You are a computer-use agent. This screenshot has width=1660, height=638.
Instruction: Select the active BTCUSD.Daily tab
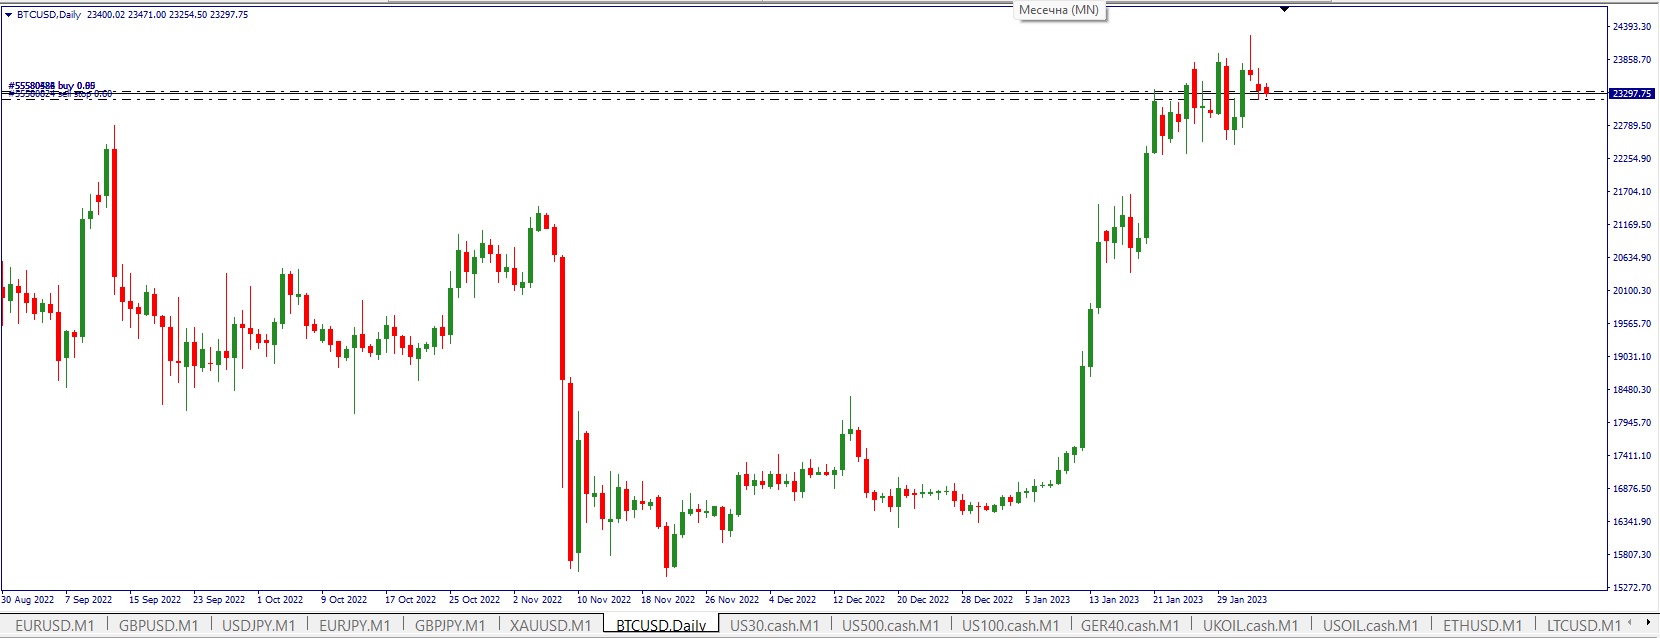pos(661,626)
